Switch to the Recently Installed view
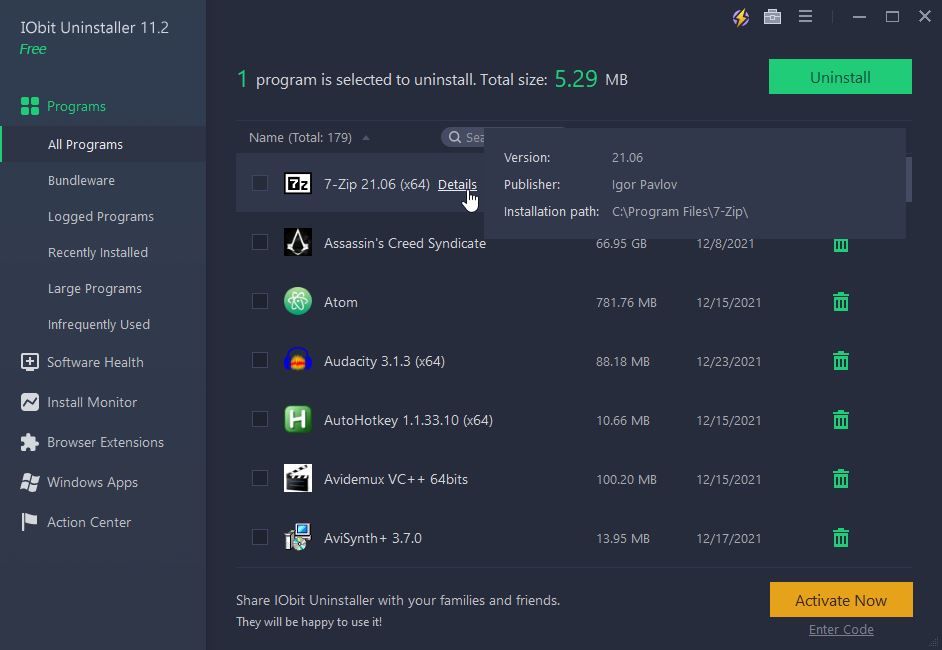Viewport: 942px width, 650px height. coord(98,252)
